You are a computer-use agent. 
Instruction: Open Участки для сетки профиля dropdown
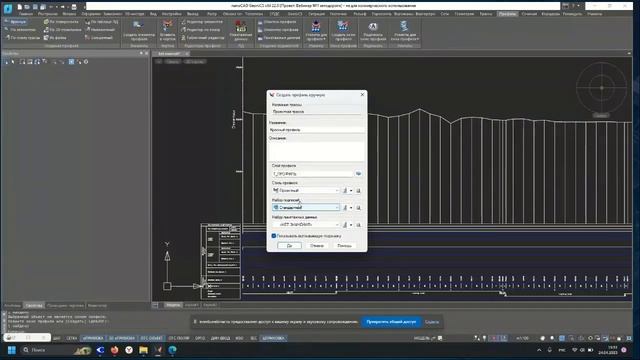[x=404, y=31]
